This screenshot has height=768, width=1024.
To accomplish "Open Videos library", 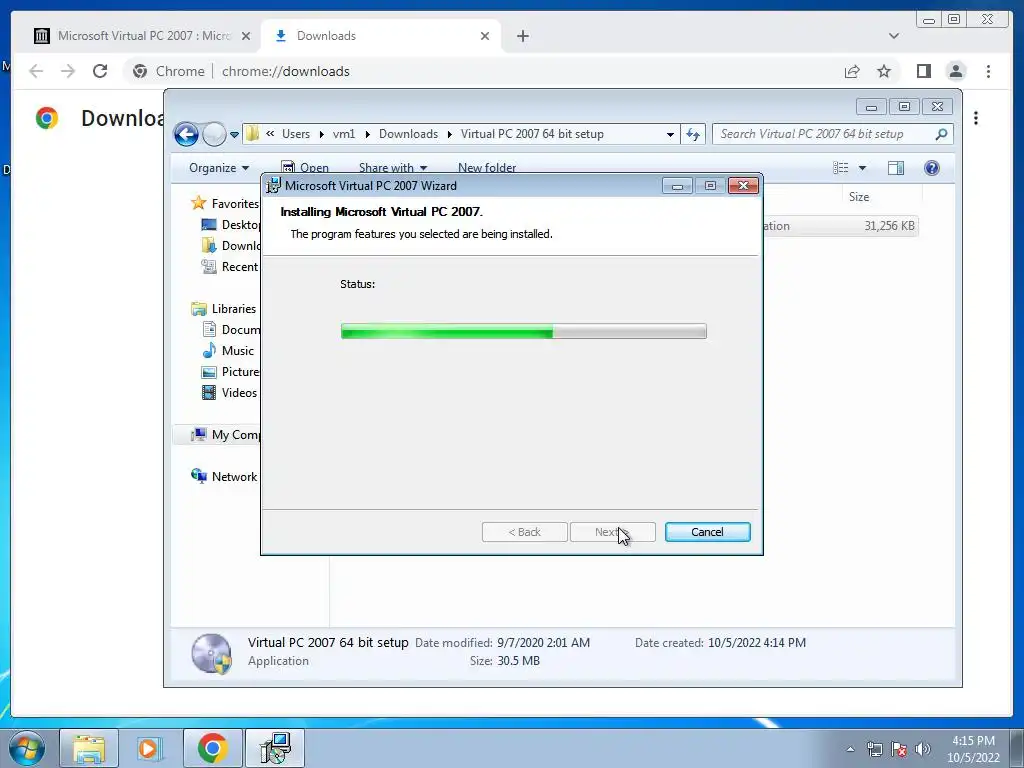I will point(229,392).
